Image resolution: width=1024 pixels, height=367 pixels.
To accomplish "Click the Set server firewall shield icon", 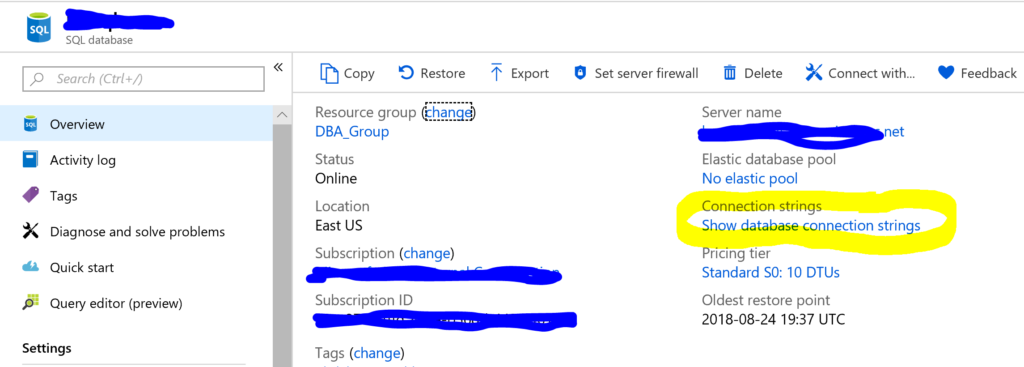I will point(580,73).
